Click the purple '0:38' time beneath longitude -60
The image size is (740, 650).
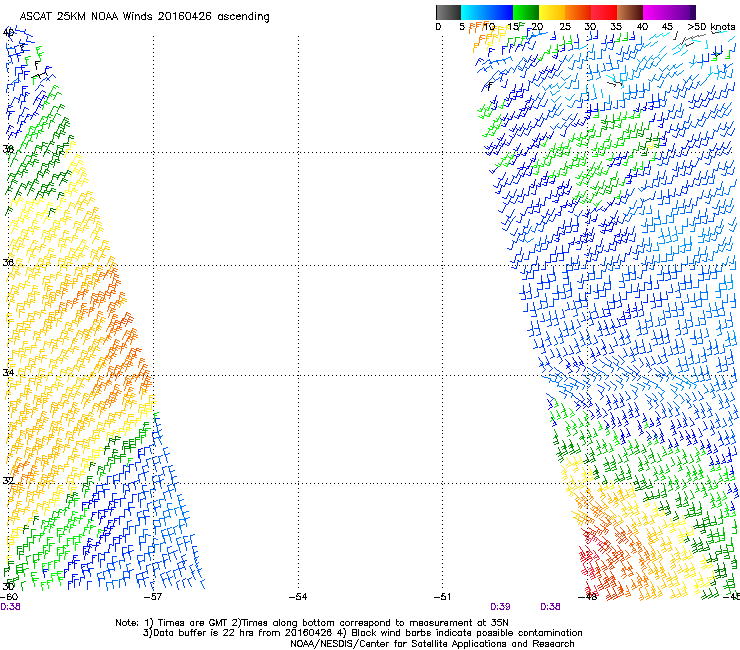(x=10, y=607)
